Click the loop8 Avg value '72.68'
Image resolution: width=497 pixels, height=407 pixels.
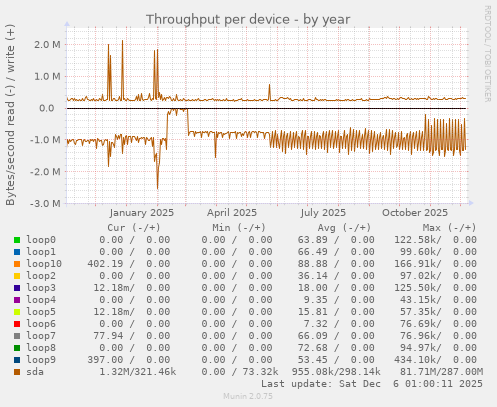313,348
